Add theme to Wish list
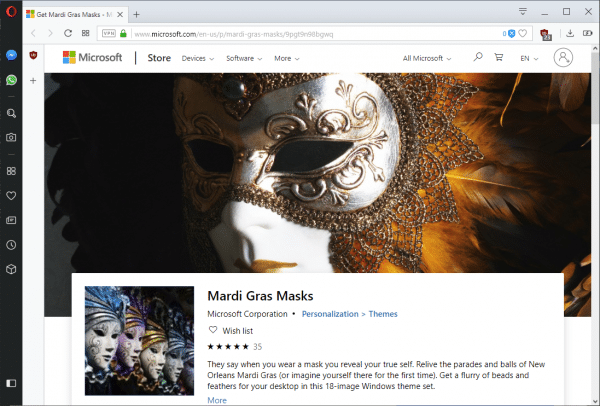The width and height of the screenshot is (600, 406). [x=230, y=331]
